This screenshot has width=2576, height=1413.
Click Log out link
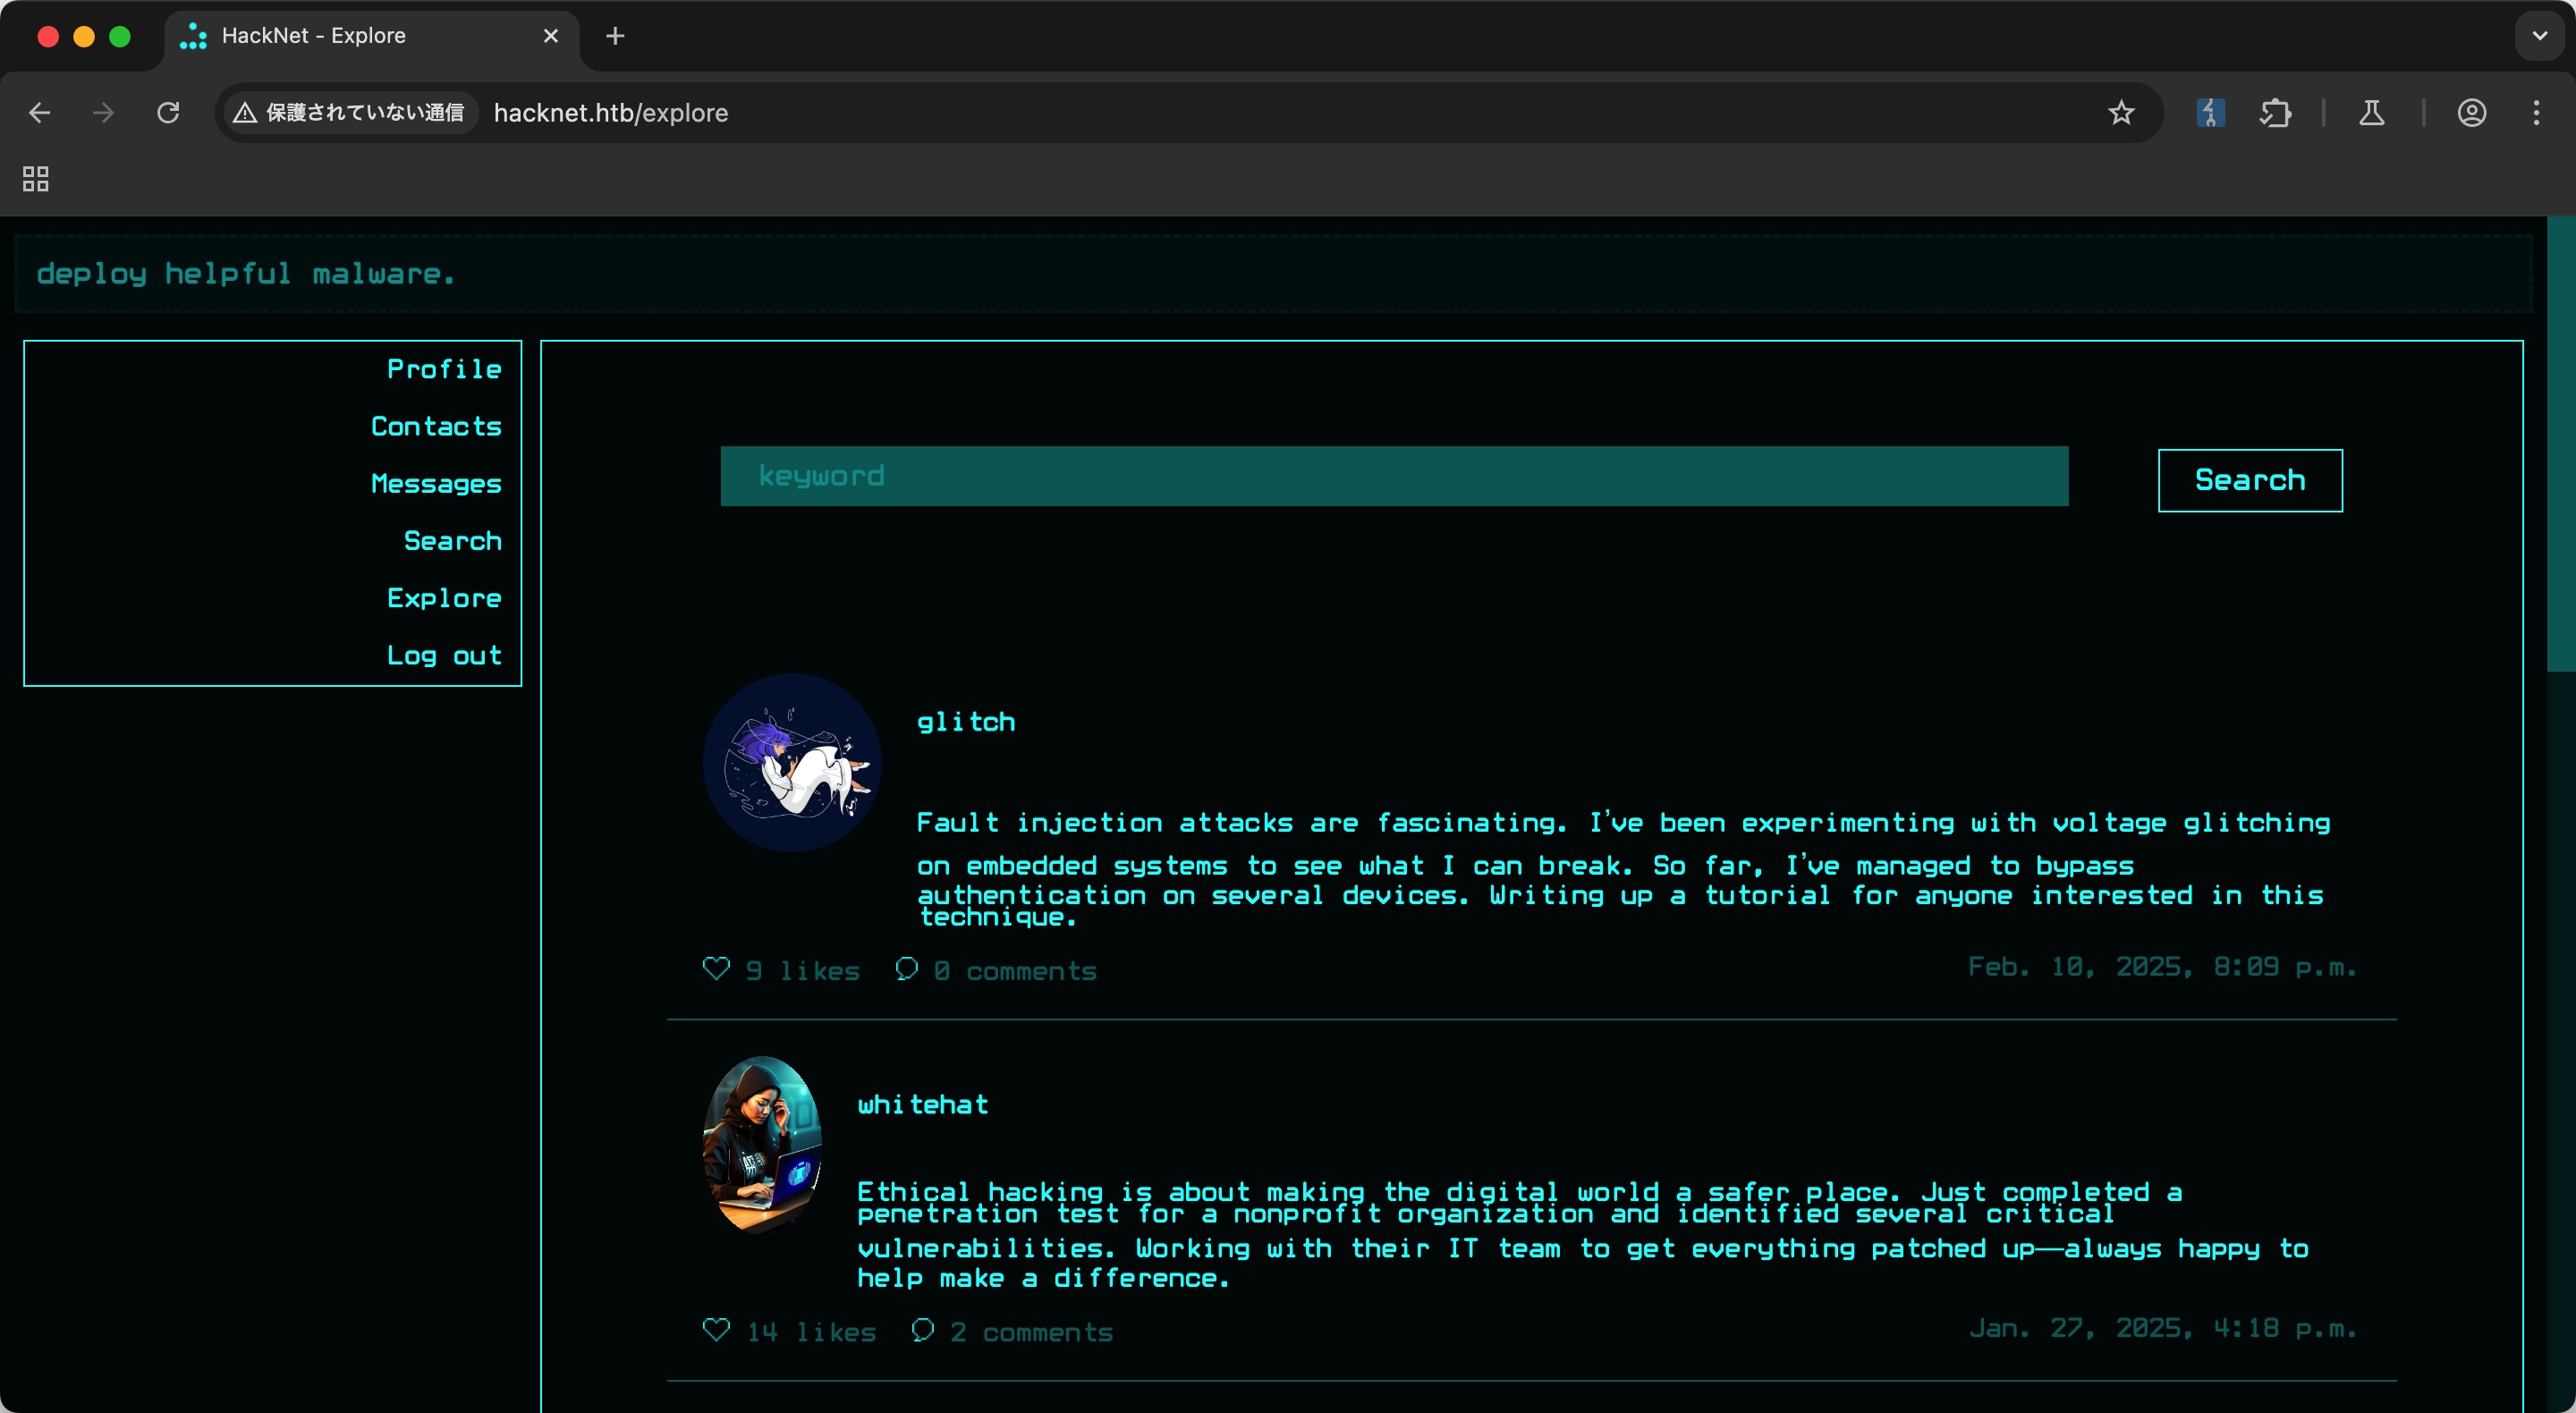(x=444, y=655)
